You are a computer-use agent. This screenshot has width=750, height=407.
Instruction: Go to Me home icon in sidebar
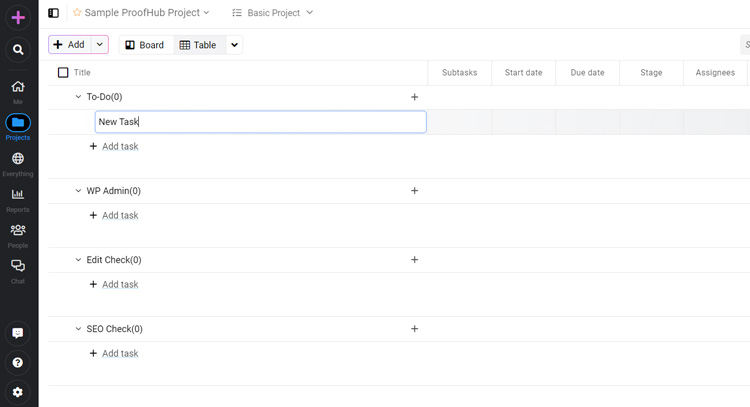18,87
